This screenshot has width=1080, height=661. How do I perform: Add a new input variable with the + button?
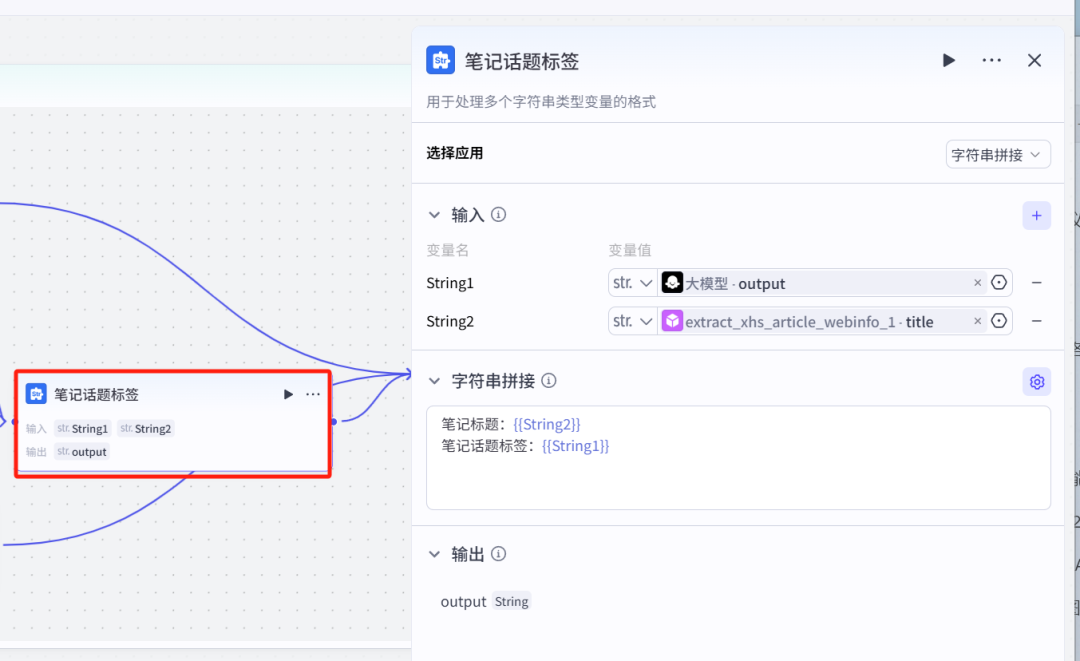click(1036, 215)
